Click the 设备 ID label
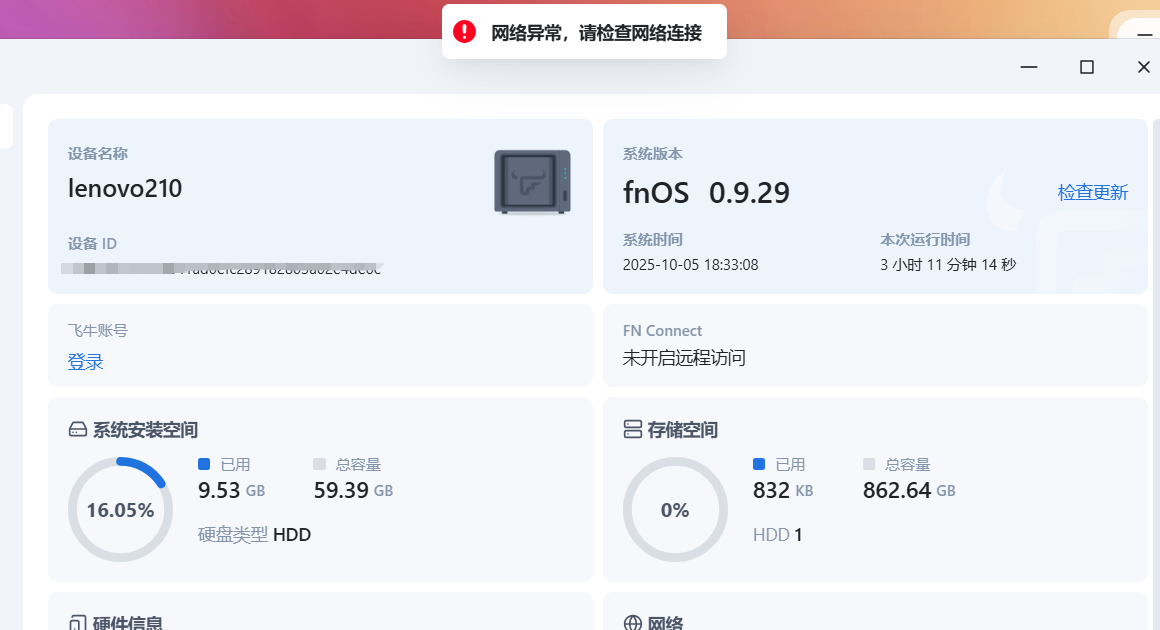The image size is (1160, 630). [92, 243]
